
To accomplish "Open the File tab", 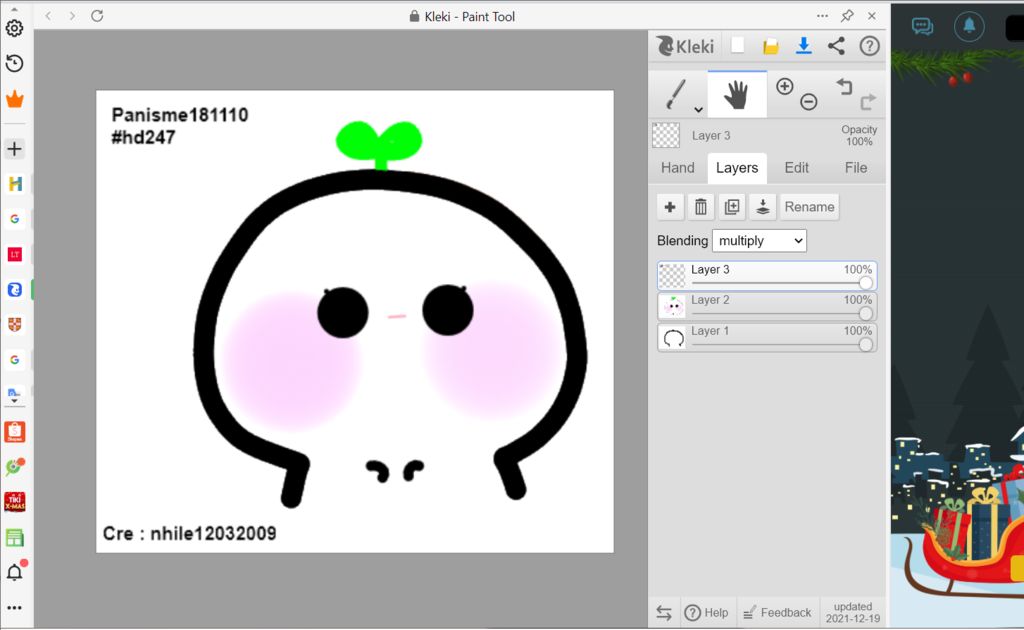I will 856,168.
